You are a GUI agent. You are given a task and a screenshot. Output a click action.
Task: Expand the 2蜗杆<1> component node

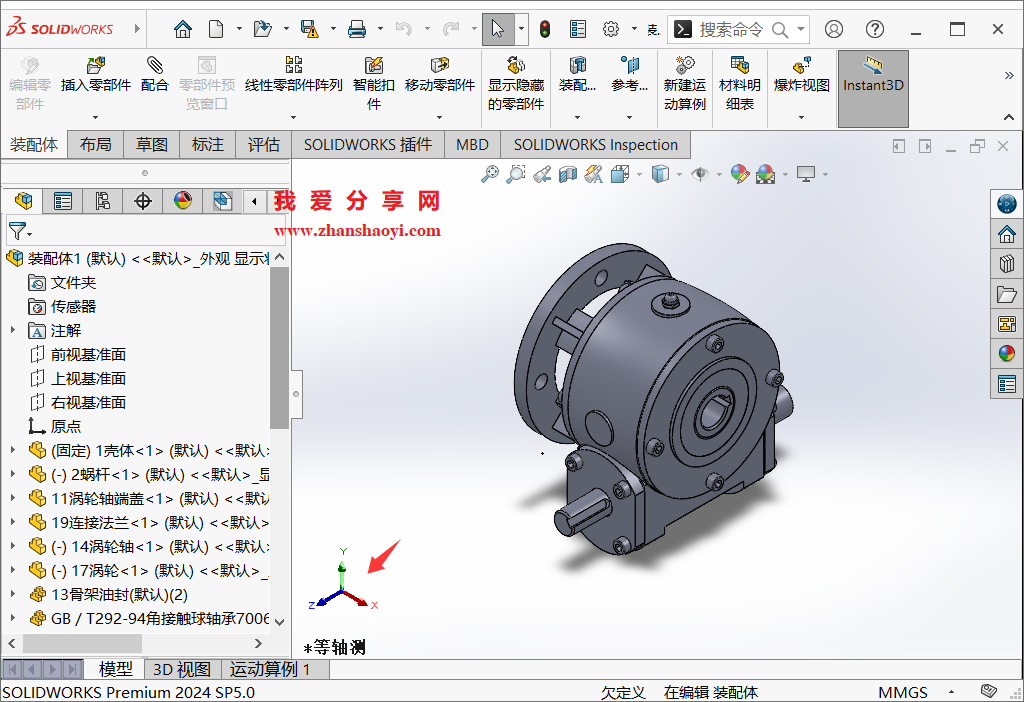pos(12,474)
